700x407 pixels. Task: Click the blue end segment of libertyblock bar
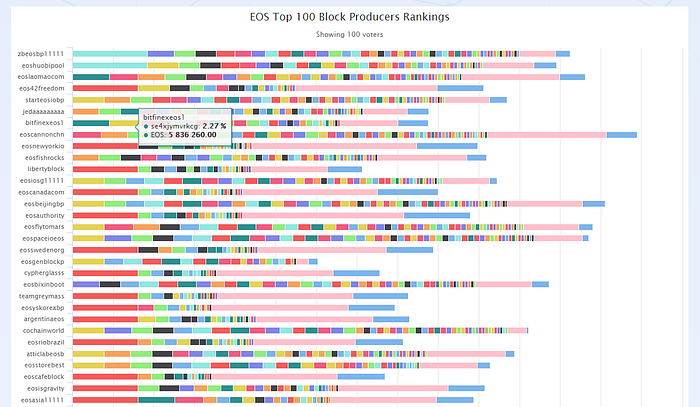(345, 169)
